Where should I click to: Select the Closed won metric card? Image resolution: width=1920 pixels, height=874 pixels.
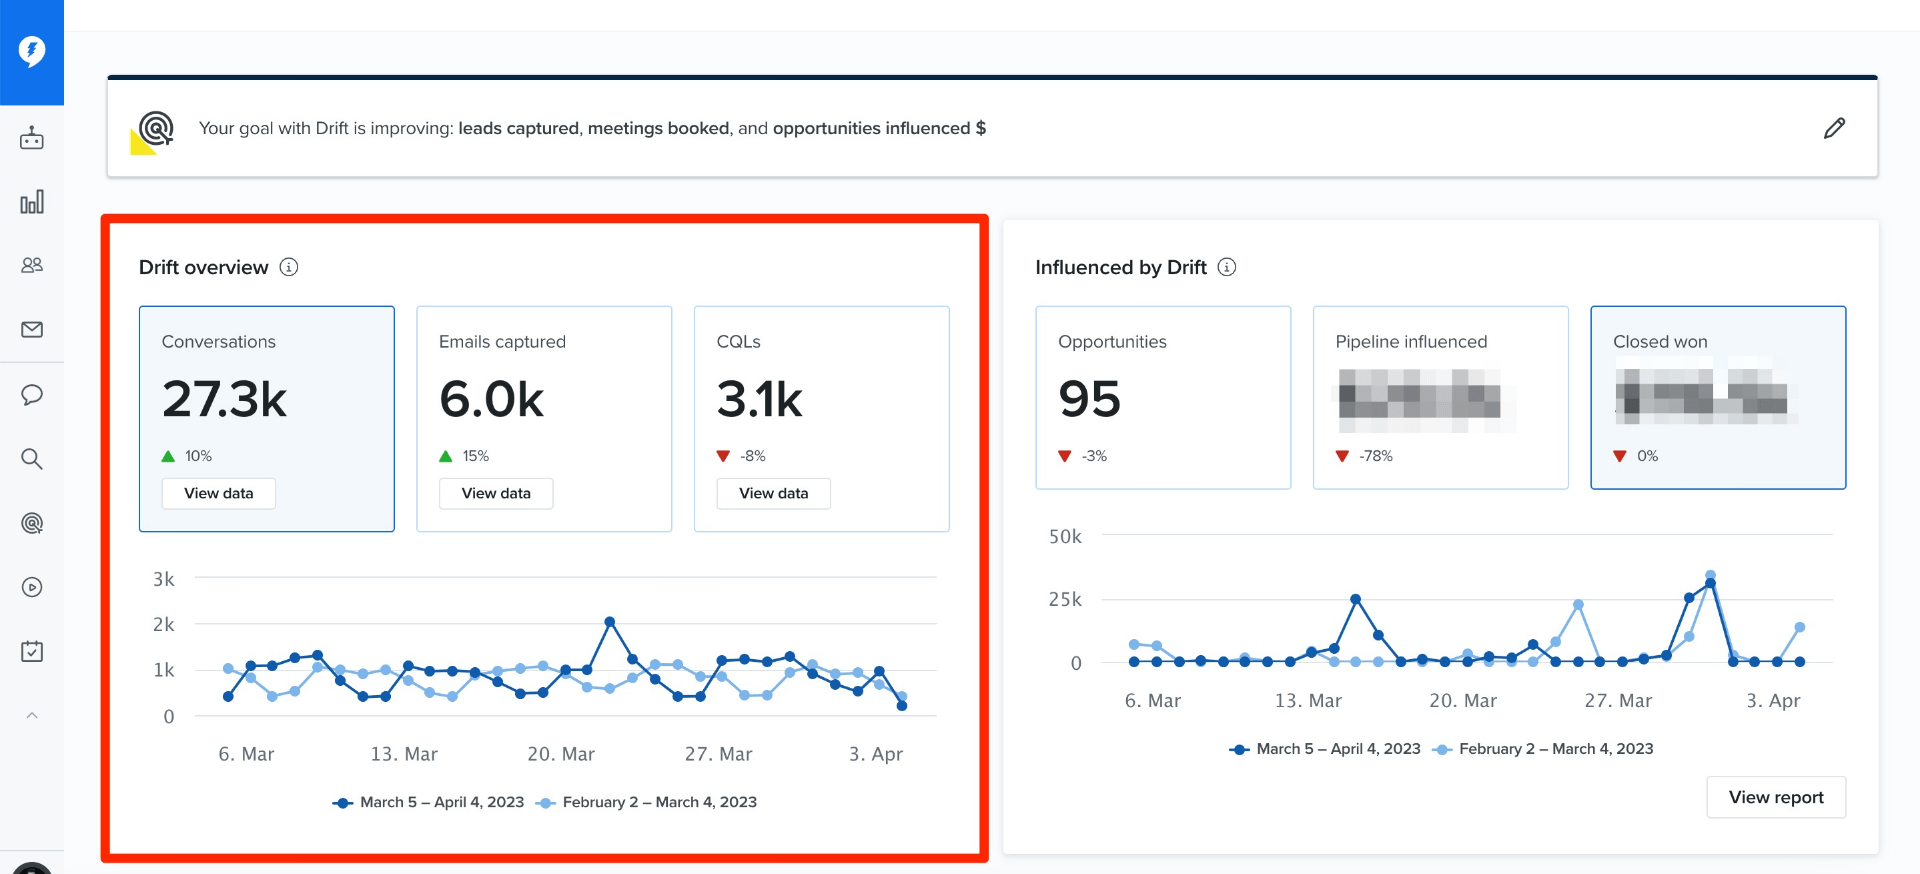(x=1717, y=397)
